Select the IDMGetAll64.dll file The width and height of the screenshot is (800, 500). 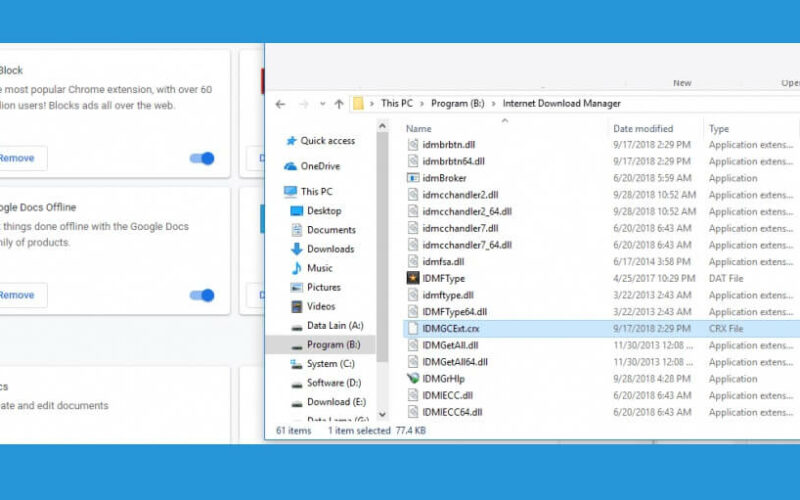click(455, 362)
